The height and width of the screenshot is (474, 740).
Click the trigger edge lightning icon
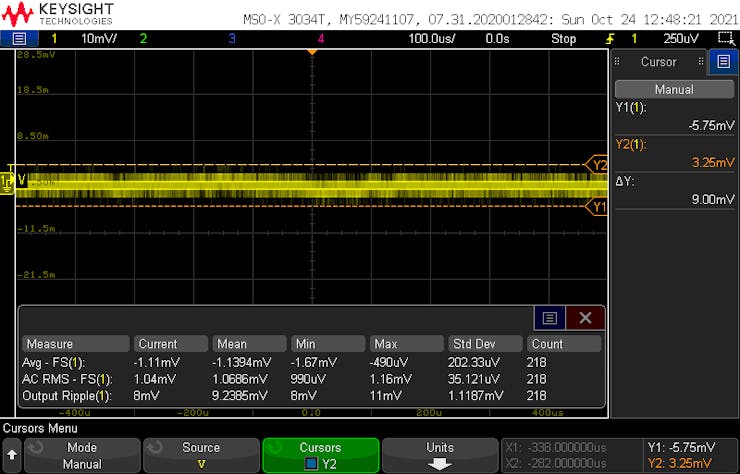609,38
